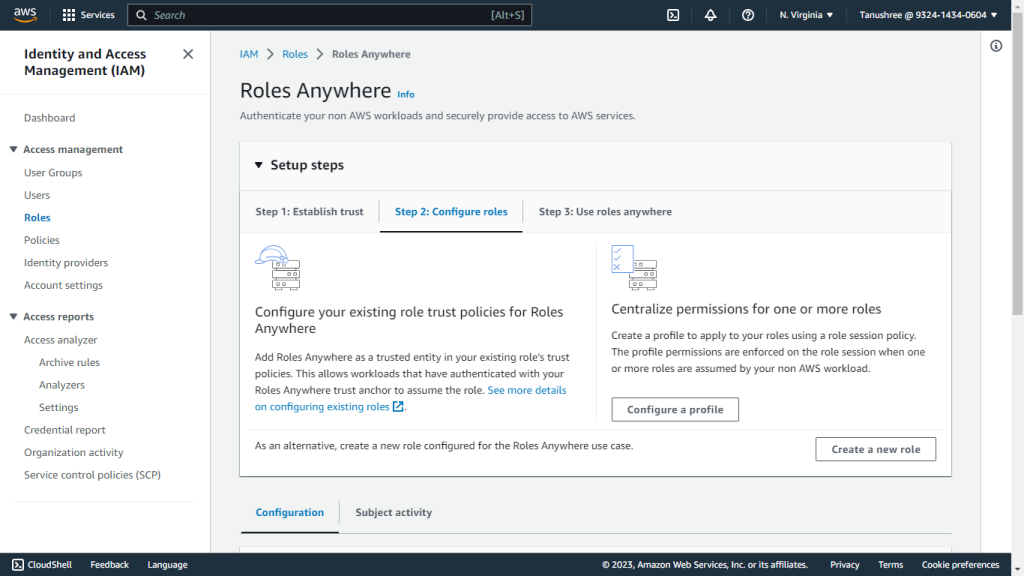The height and width of the screenshot is (576, 1024).
Task: Open Access analyzer in the sidebar
Action: [x=61, y=340]
